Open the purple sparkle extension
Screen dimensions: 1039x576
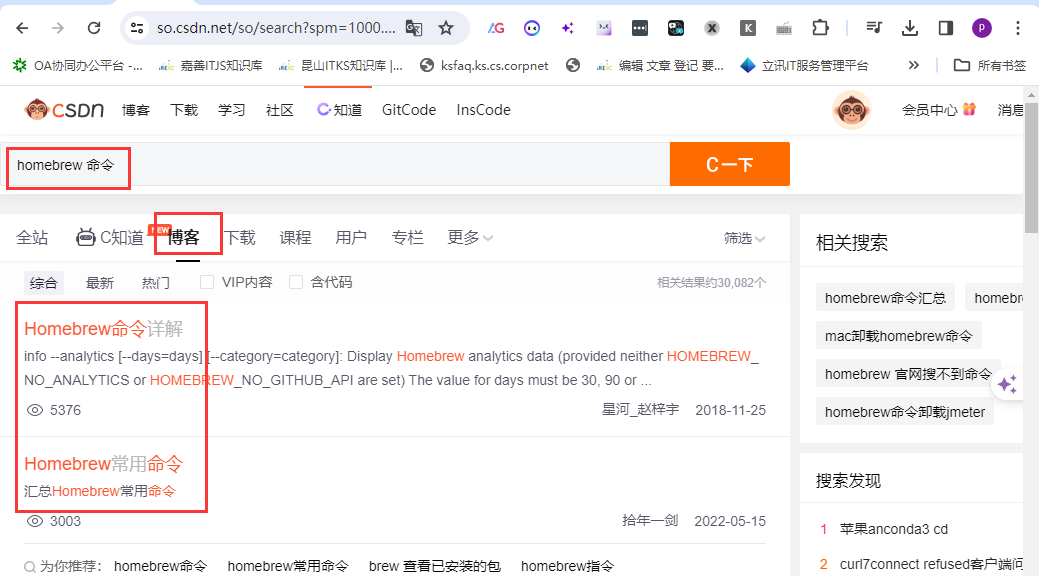point(568,28)
